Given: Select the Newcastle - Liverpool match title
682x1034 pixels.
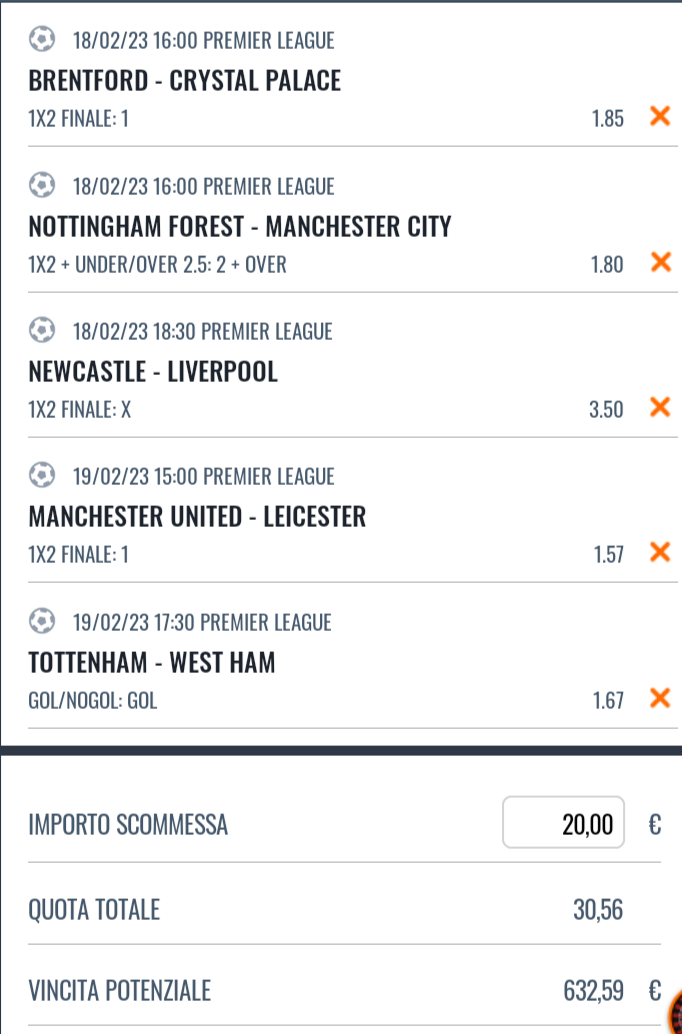Looking at the screenshot, I should 153,372.
